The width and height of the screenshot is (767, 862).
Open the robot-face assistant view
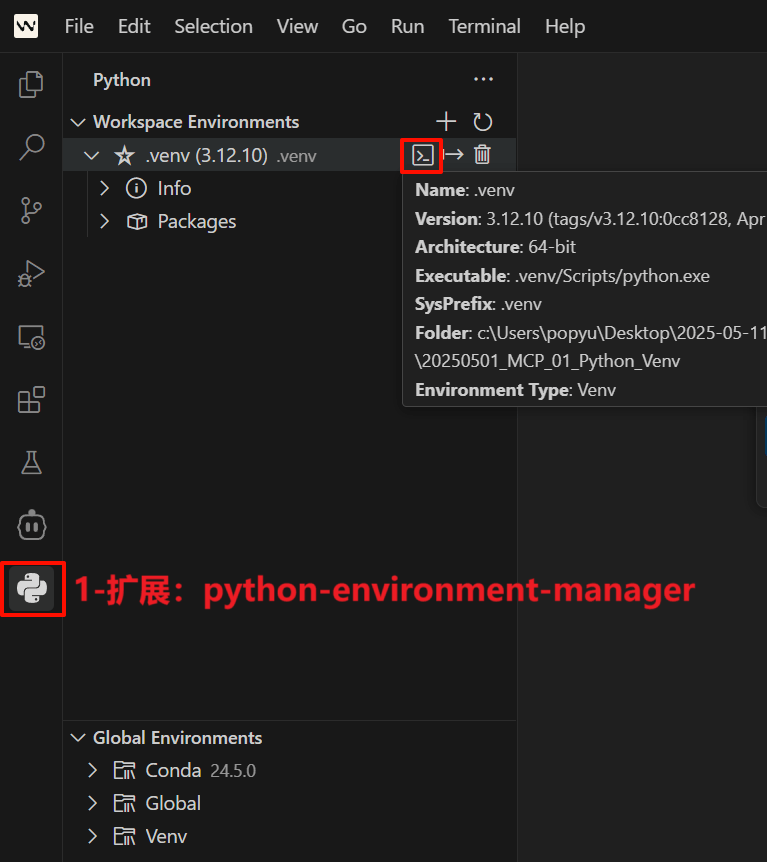[x=31, y=526]
